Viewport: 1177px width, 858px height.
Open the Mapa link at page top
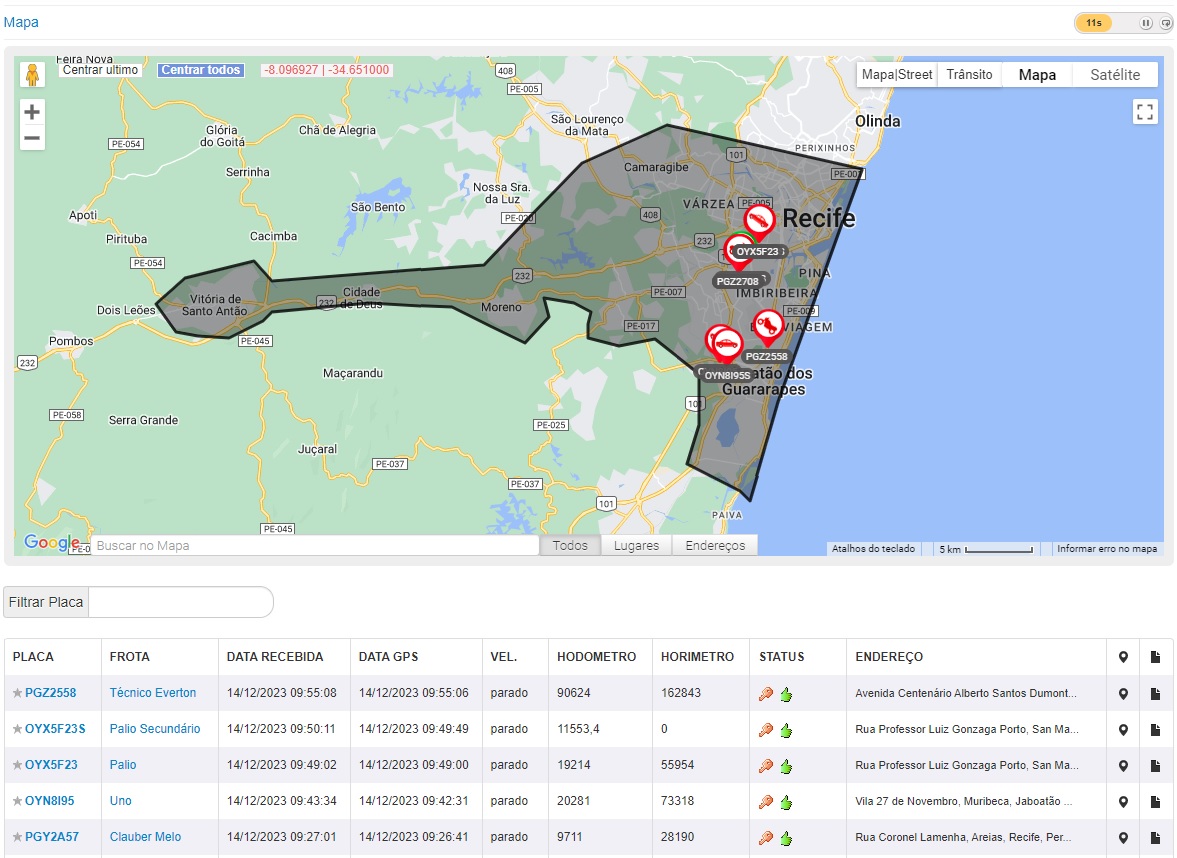coord(21,23)
